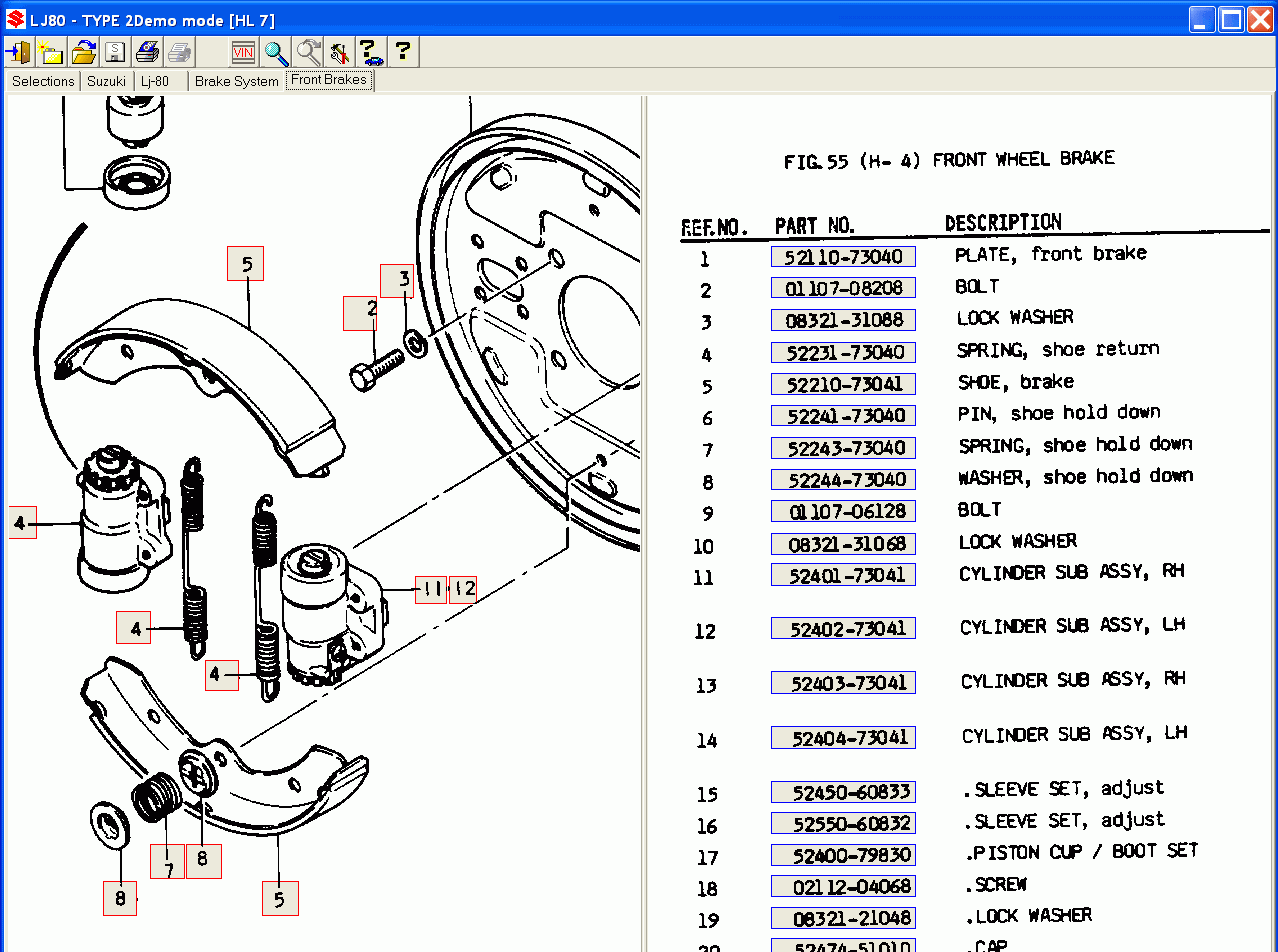Select callout 8 beneath the loose washer
This screenshot has height=952, width=1278.
(120, 897)
